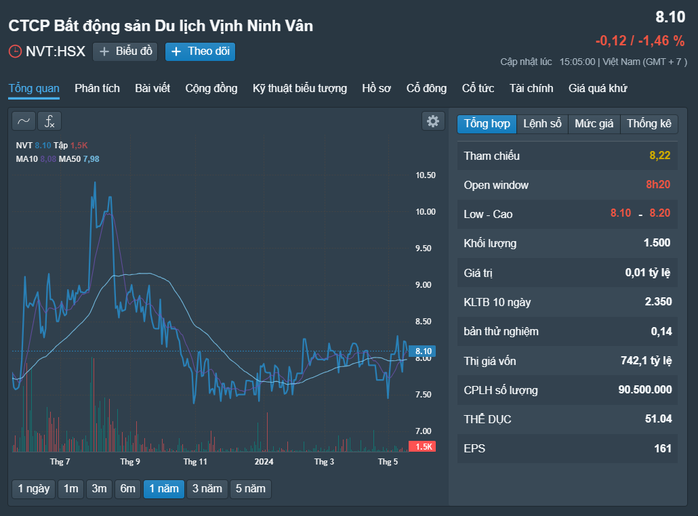Click the 8.10 price label on chart axis

[422, 351]
